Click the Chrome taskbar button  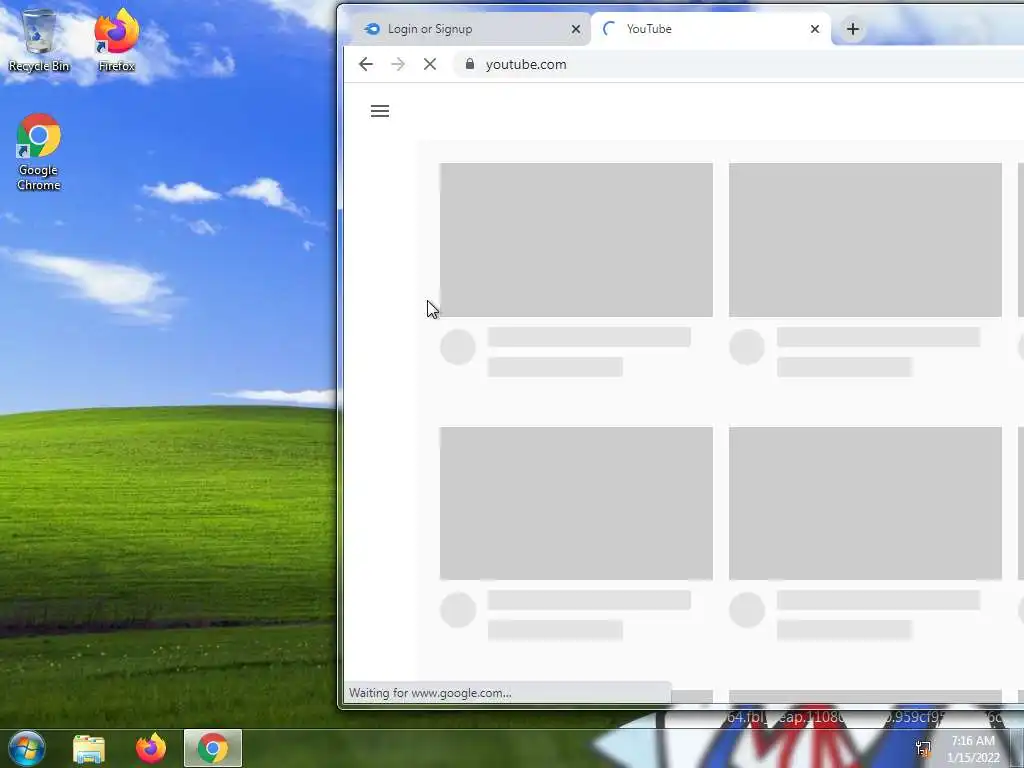pos(213,748)
